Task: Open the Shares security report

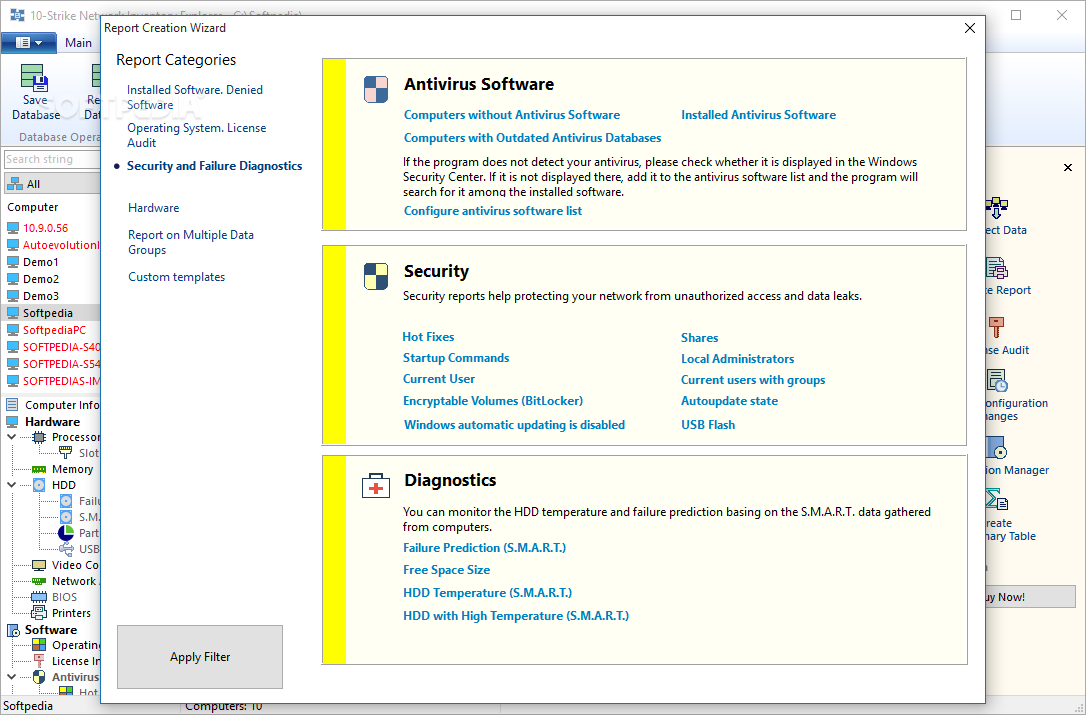Action: click(700, 338)
